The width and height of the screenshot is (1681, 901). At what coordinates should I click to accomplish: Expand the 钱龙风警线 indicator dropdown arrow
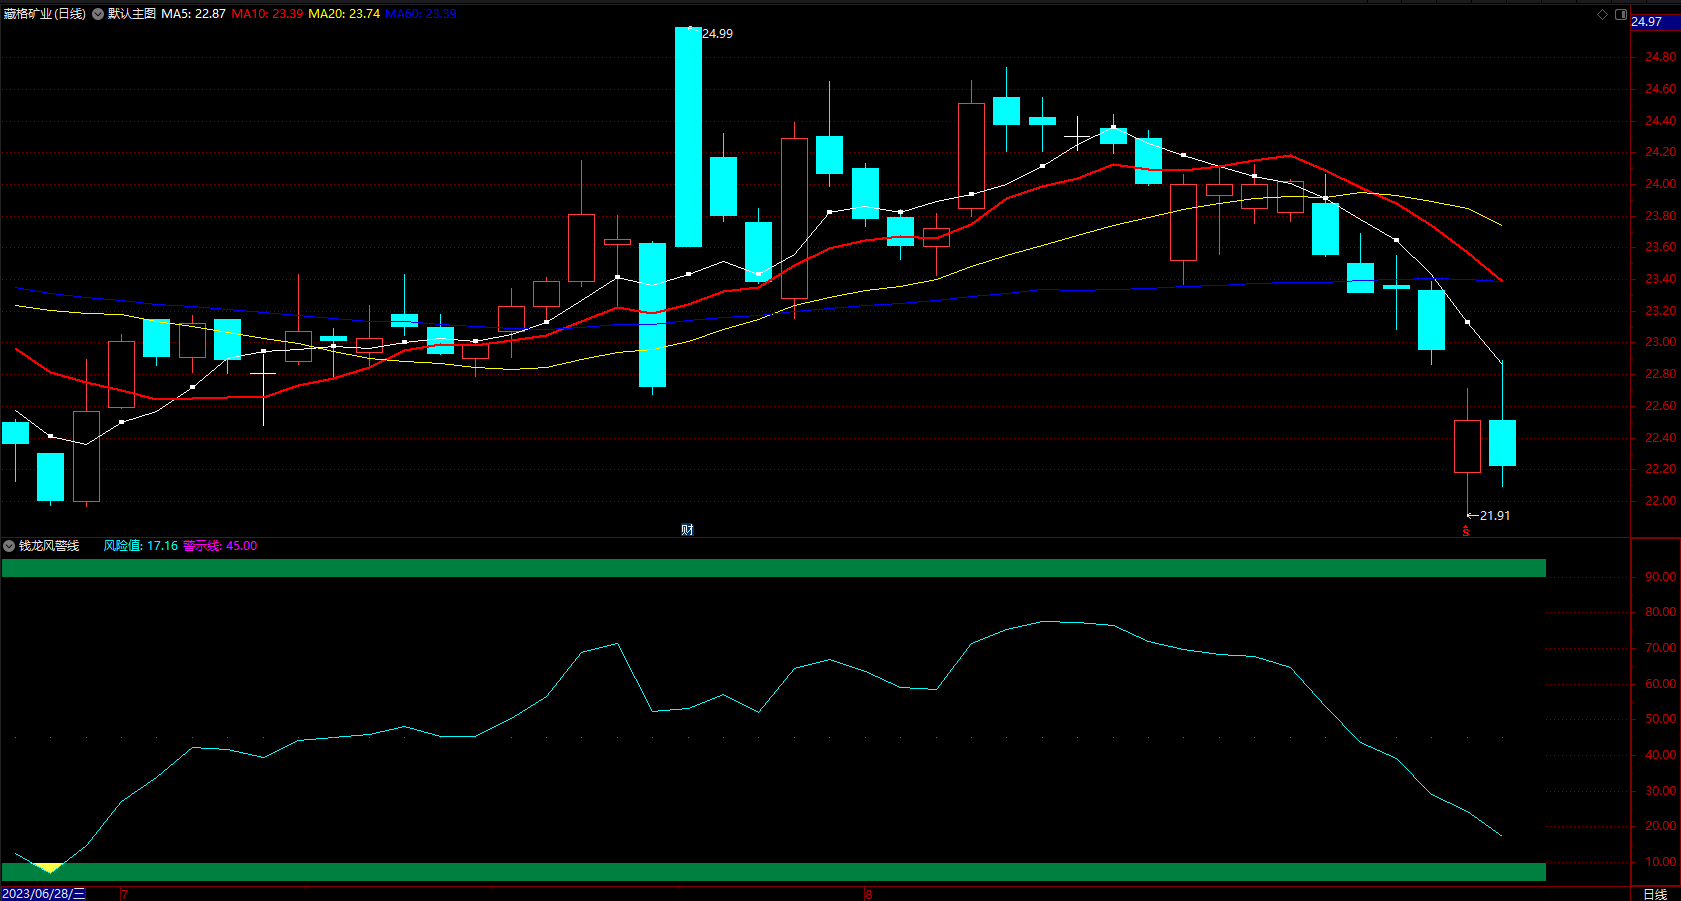pos(9,546)
